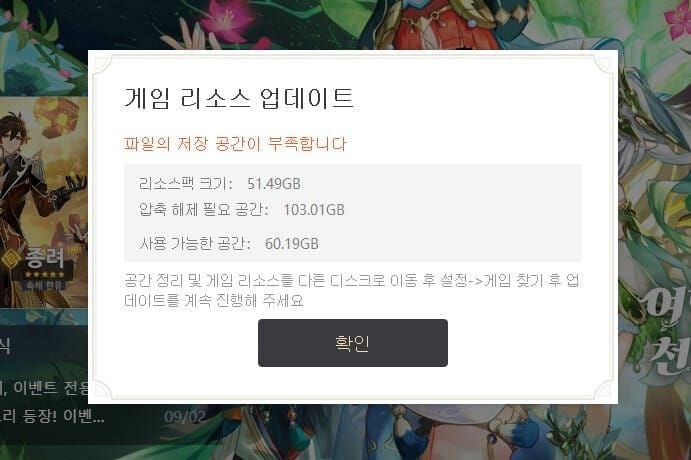
Task: Select the five-star rating under 종려
Action: [45, 275]
